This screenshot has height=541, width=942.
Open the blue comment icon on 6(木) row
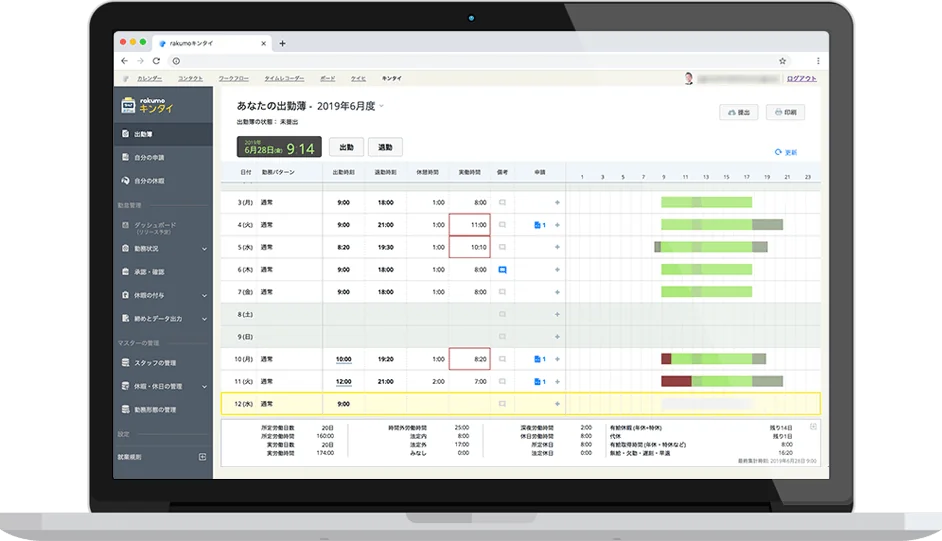point(502,270)
